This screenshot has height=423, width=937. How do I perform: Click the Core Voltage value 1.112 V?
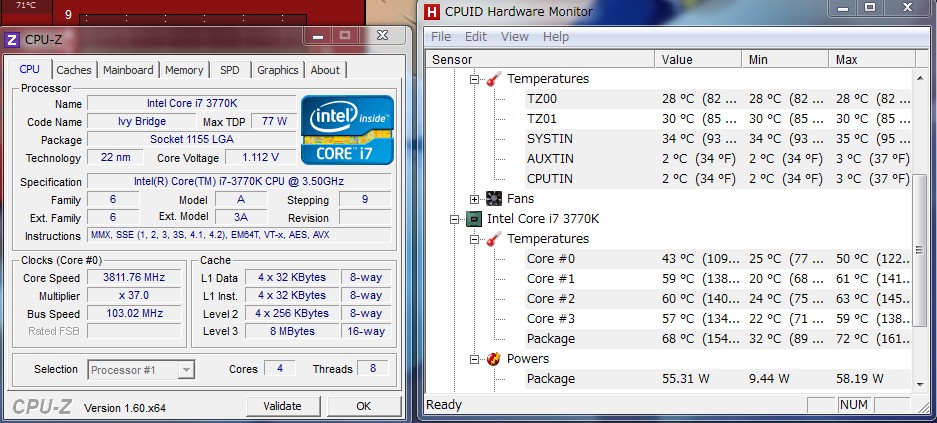coord(260,158)
